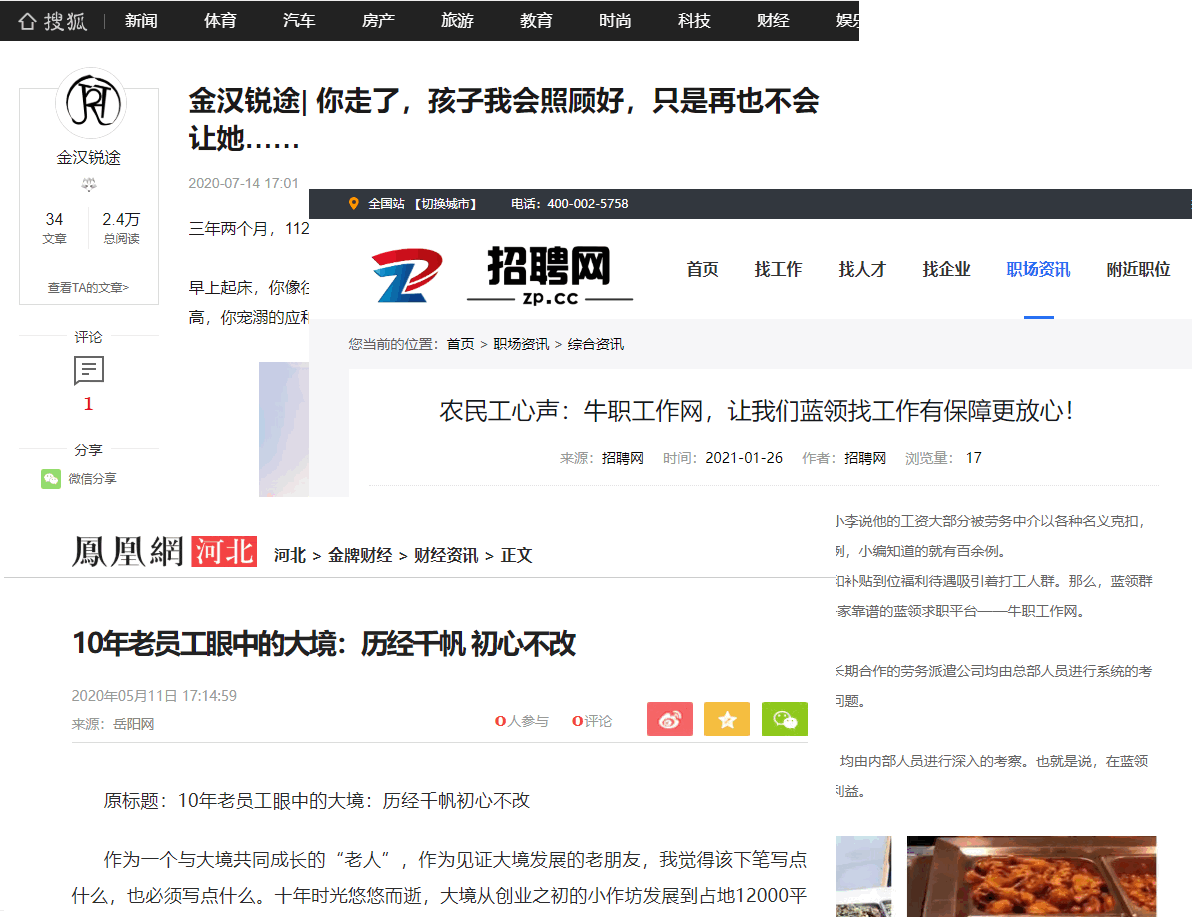The image size is (1200, 917).
Task: Click 查看TA的文章 link
Action: pyautogui.click(x=88, y=288)
